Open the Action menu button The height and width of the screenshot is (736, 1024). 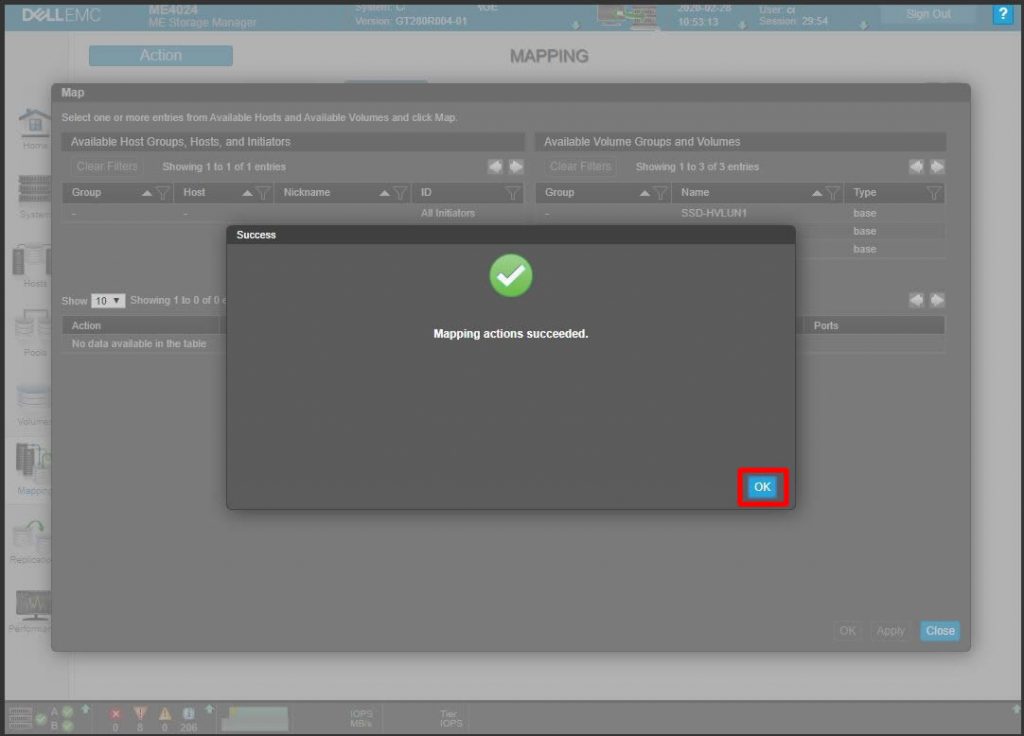(161, 56)
